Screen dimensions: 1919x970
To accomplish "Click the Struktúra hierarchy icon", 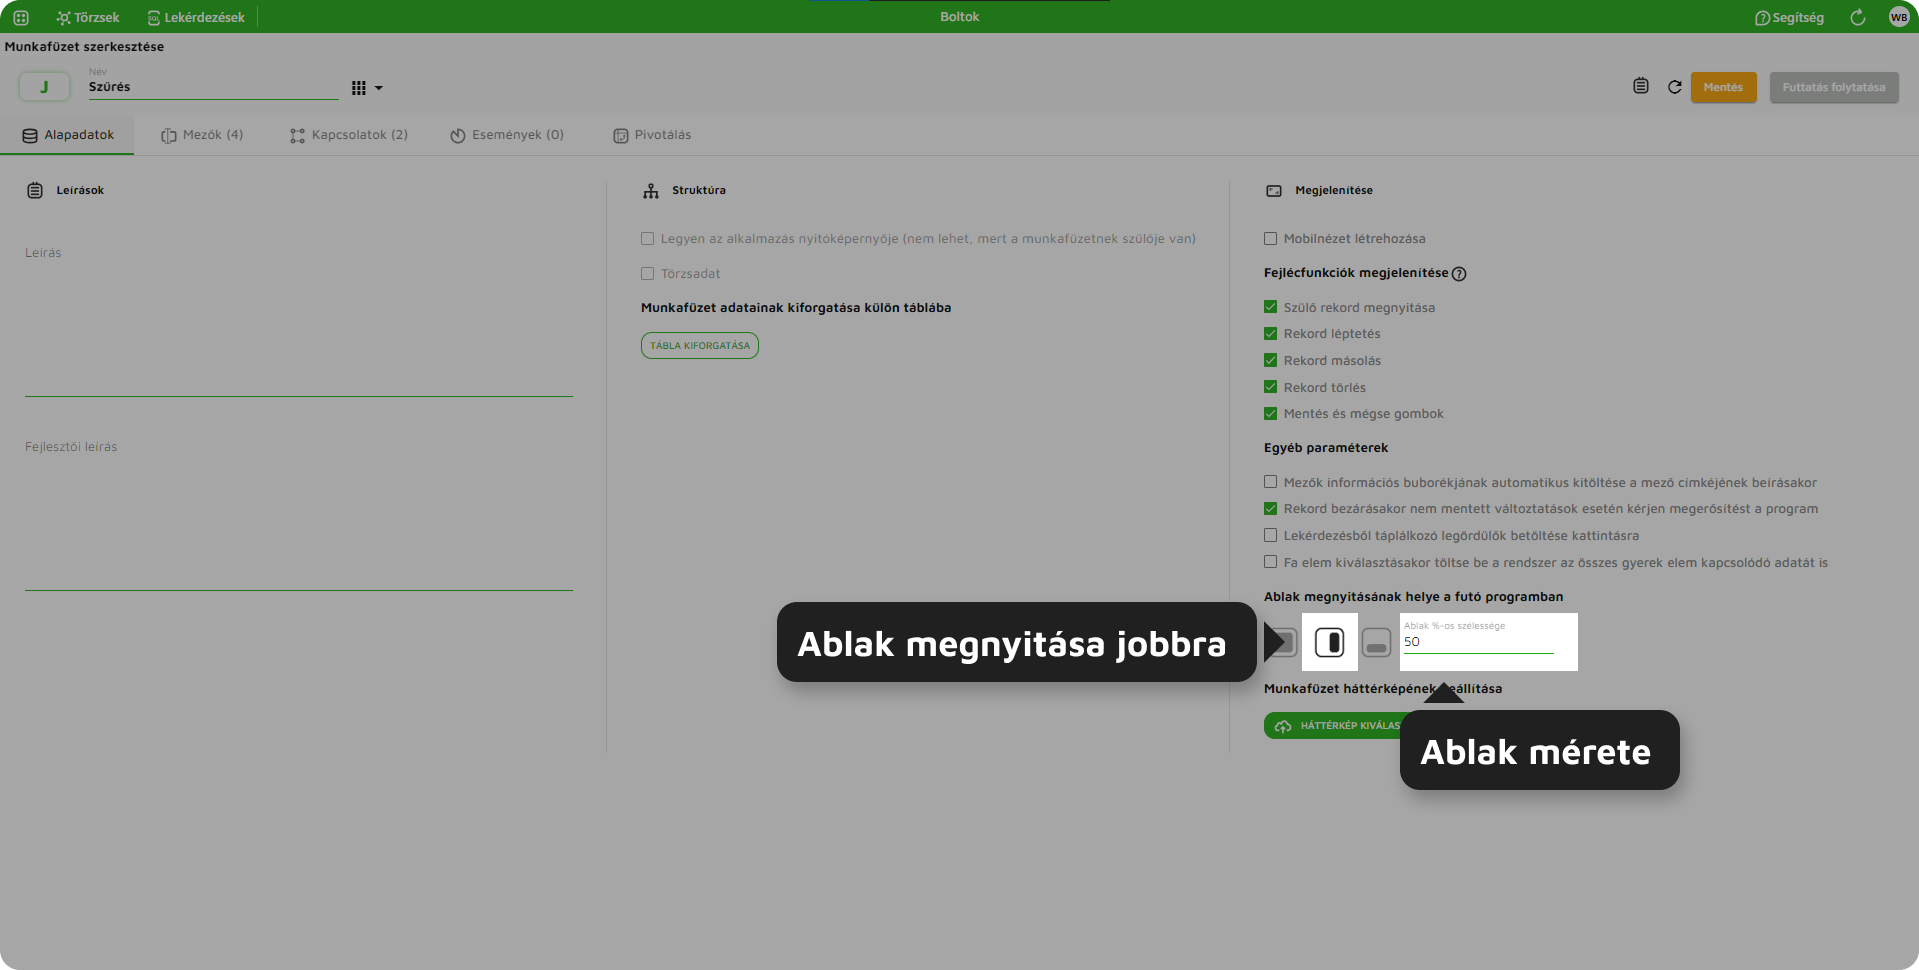I will (651, 191).
